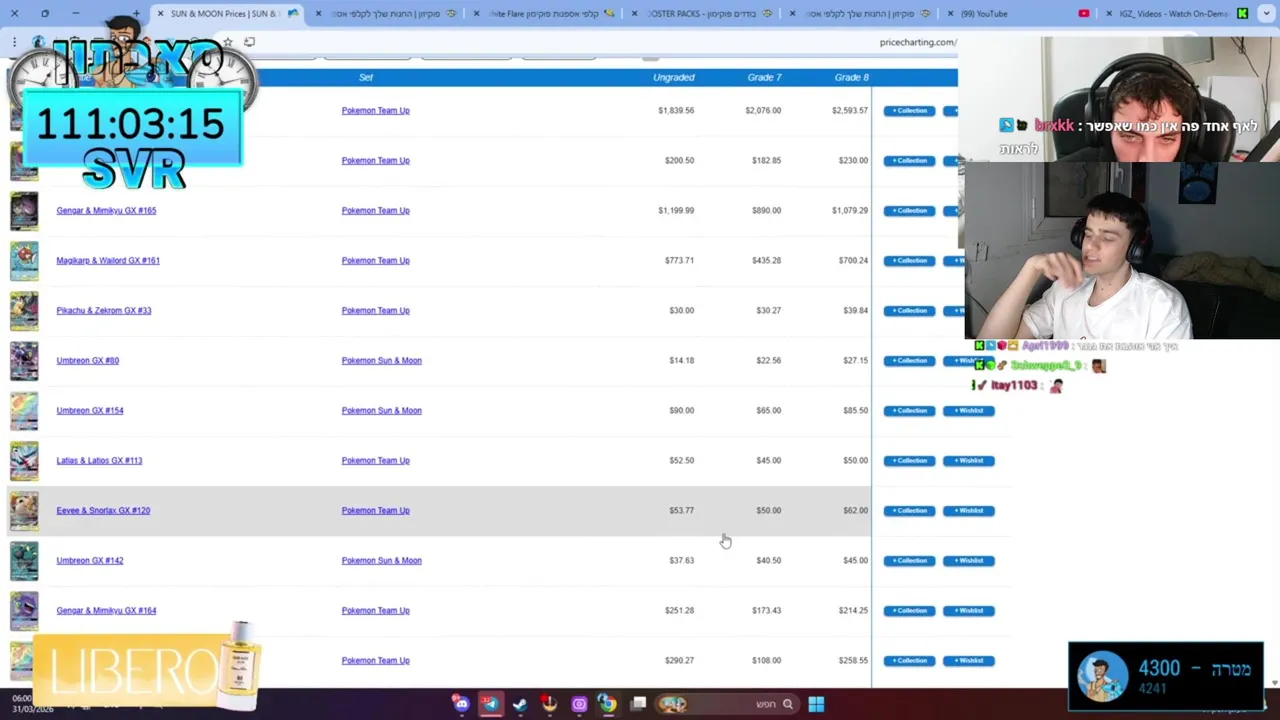Add Latias & Latios GX #113 to Wishlist
Screen dimensions: 1280x720
click(968, 460)
